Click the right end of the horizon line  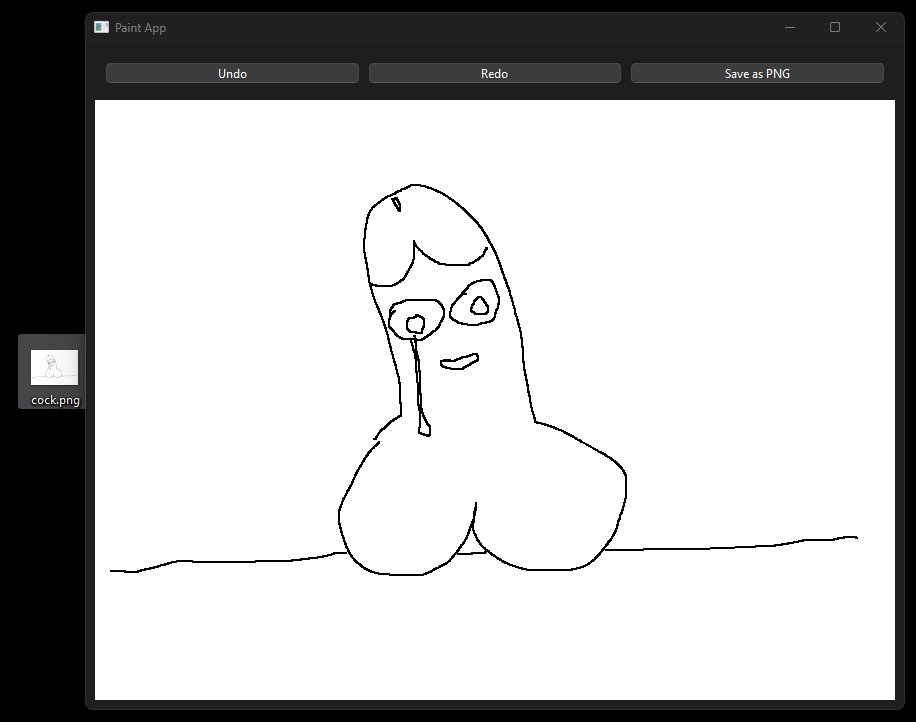(x=854, y=538)
